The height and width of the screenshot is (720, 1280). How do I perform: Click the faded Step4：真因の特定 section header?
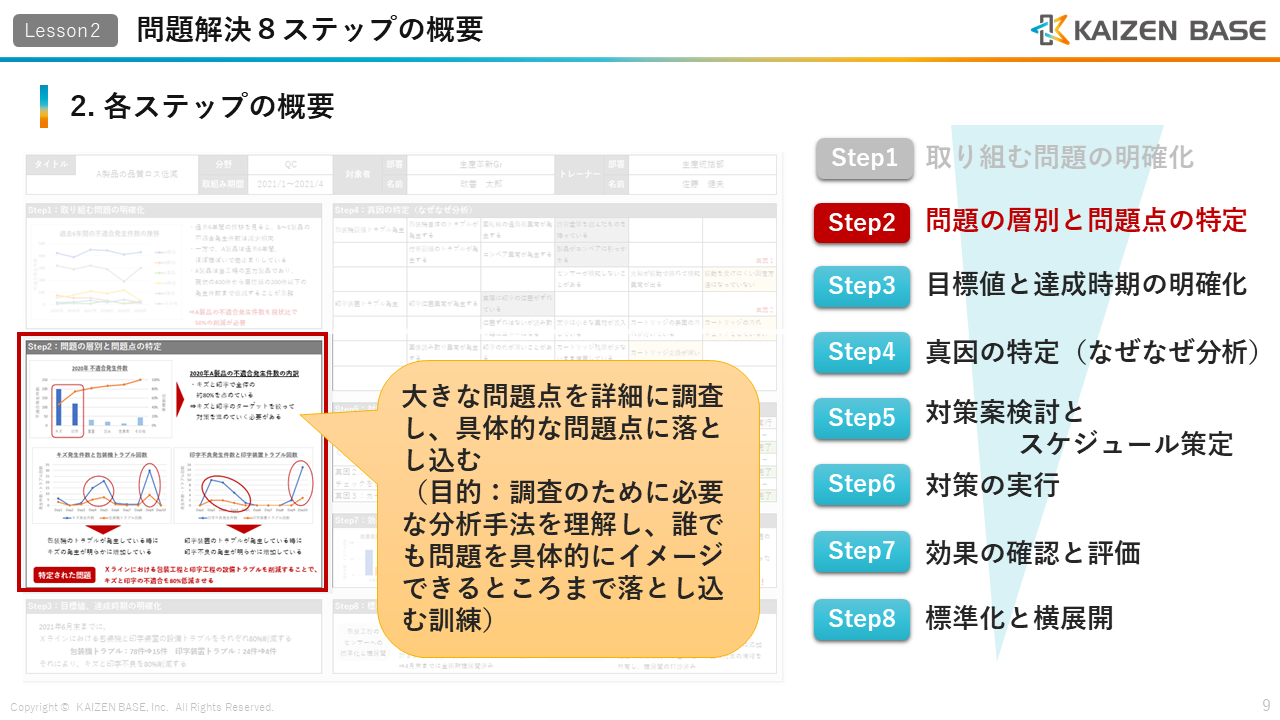pos(555,211)
